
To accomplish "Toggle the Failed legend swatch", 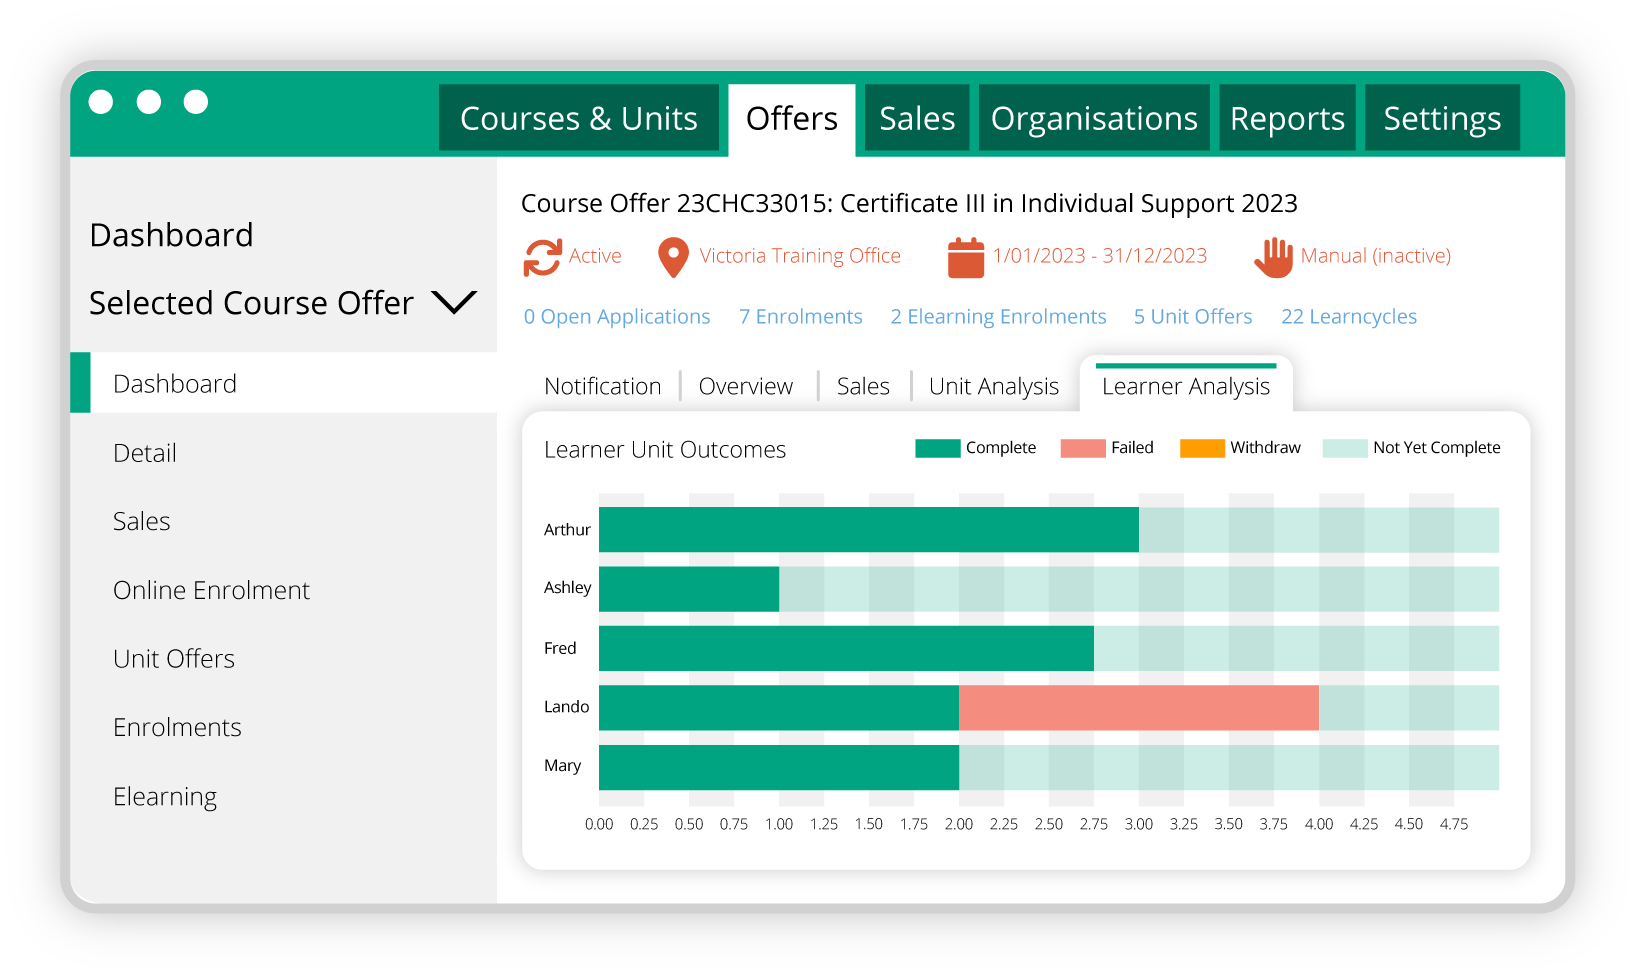I will tap(1083, 448).
